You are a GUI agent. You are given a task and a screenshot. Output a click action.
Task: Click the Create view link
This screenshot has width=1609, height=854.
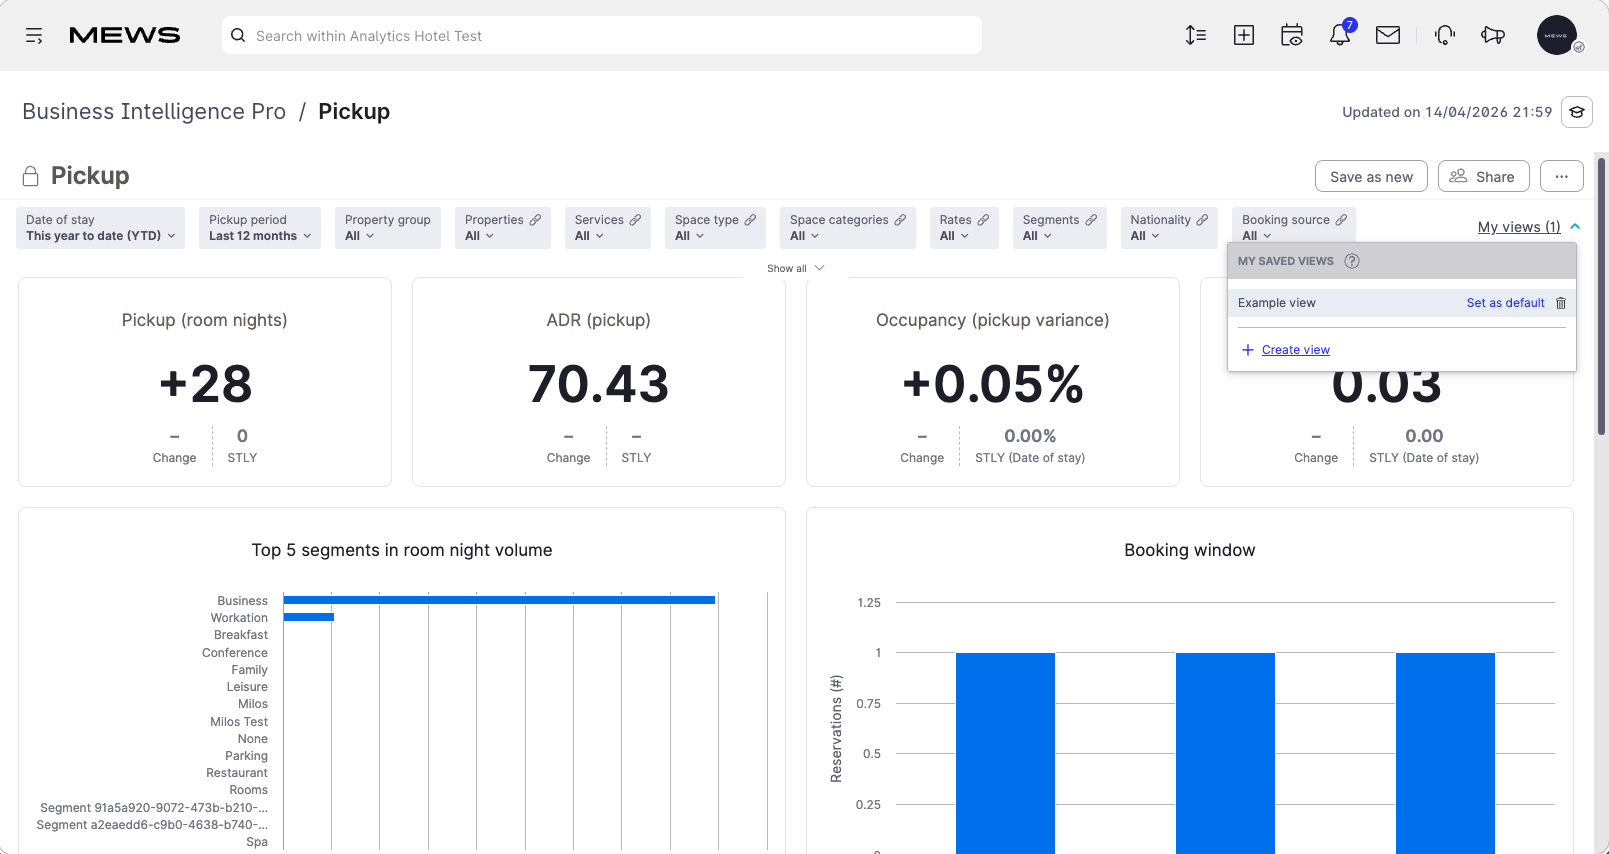click(1295, 350)
